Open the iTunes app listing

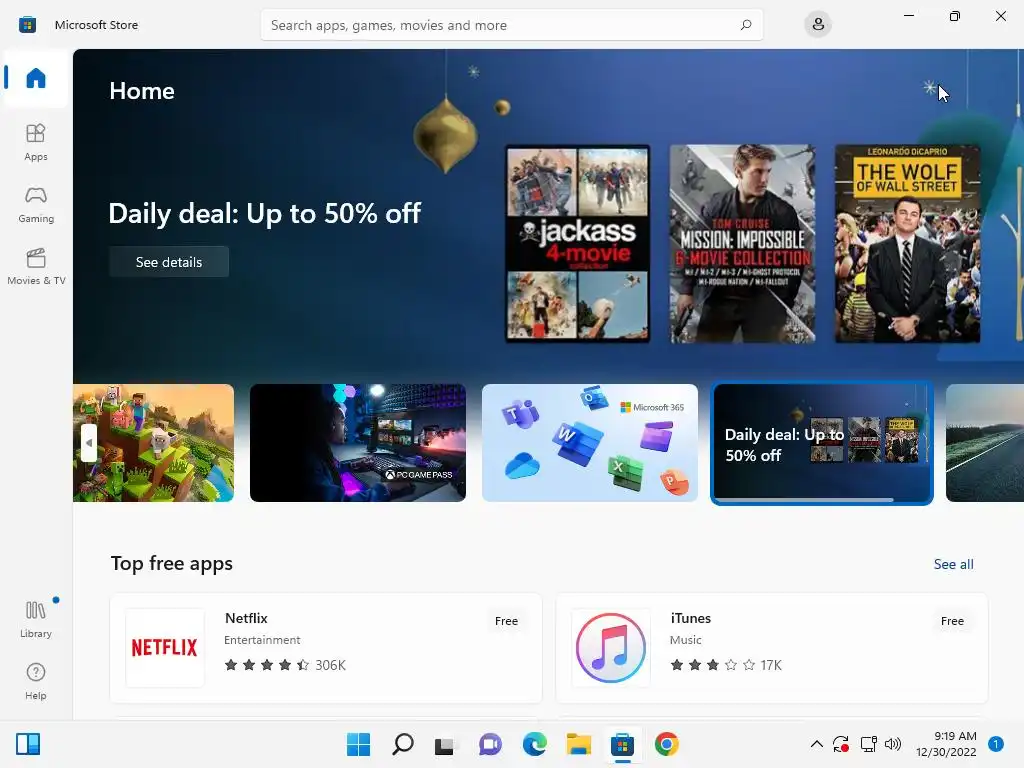(x=772, y=648)
